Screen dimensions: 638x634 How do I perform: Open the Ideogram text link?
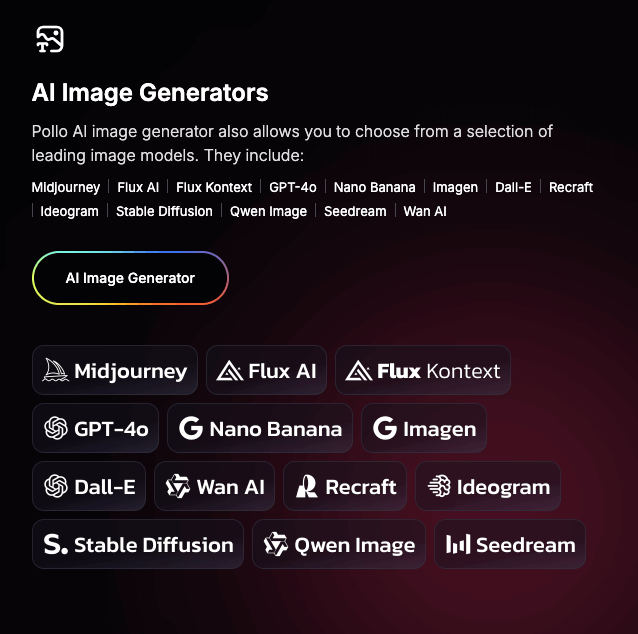pyautogui.click(x=70, y=211)
